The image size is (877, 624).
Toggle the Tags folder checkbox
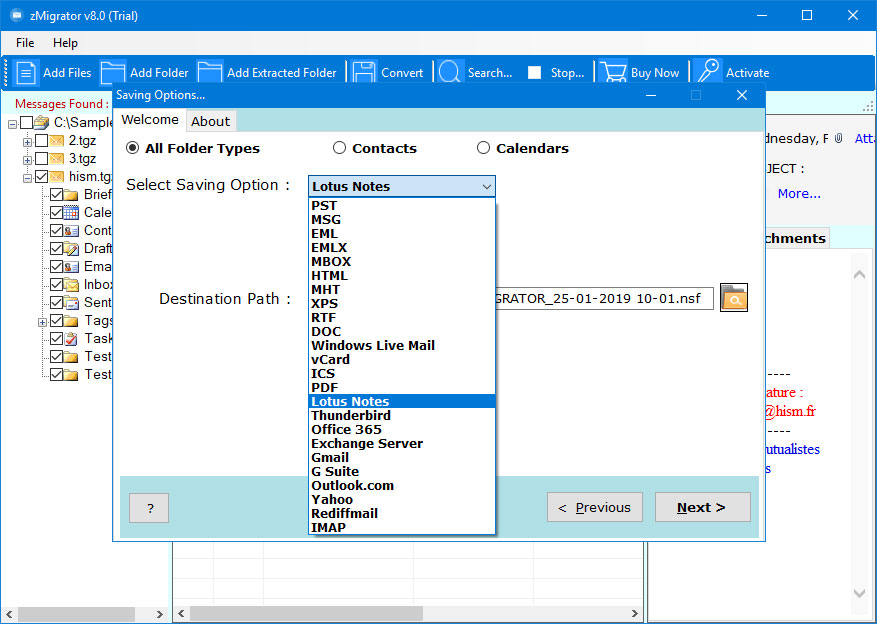pyautogui.click(x=56, y=320)
